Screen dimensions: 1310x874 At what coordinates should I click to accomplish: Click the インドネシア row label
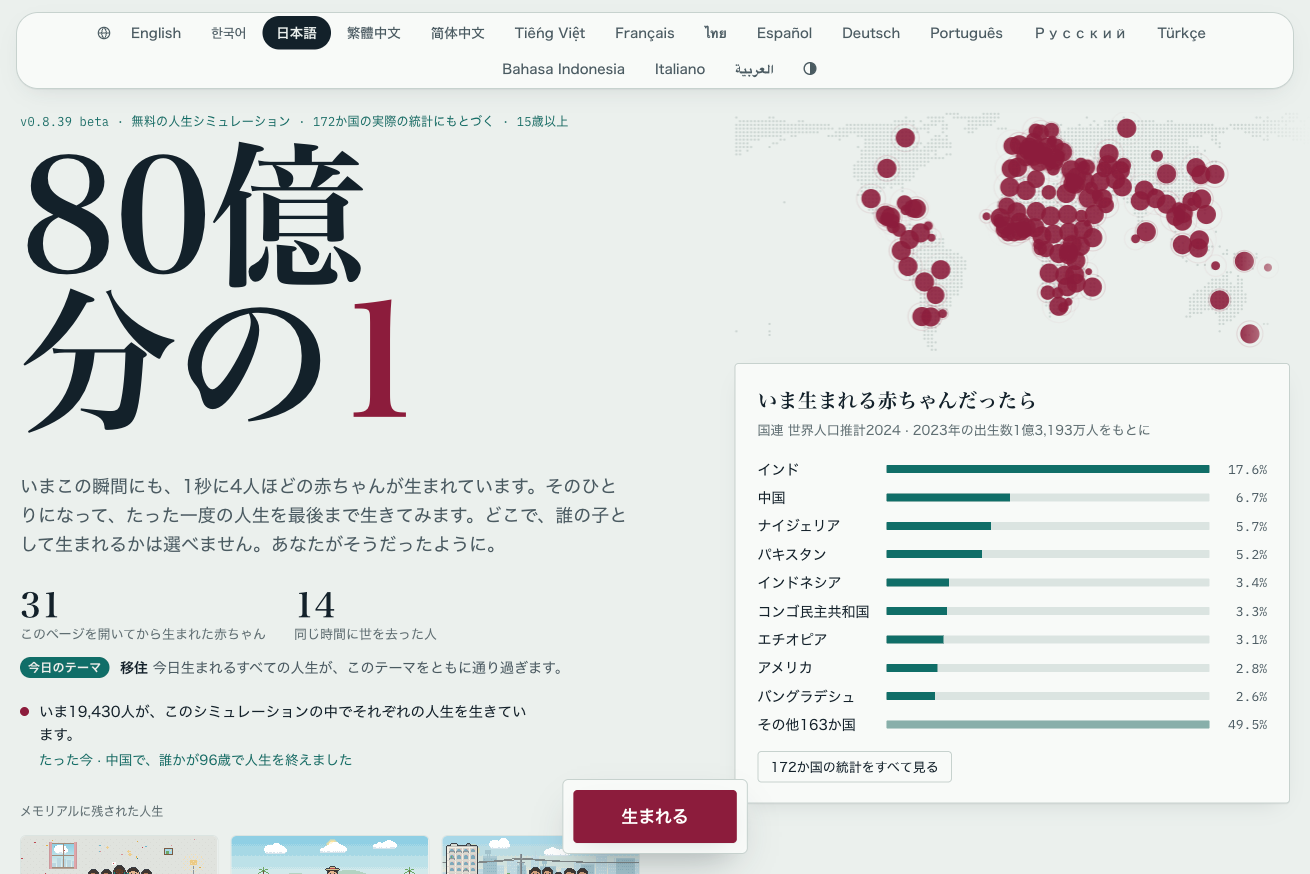pyautogui.click(x=799, y=582)
